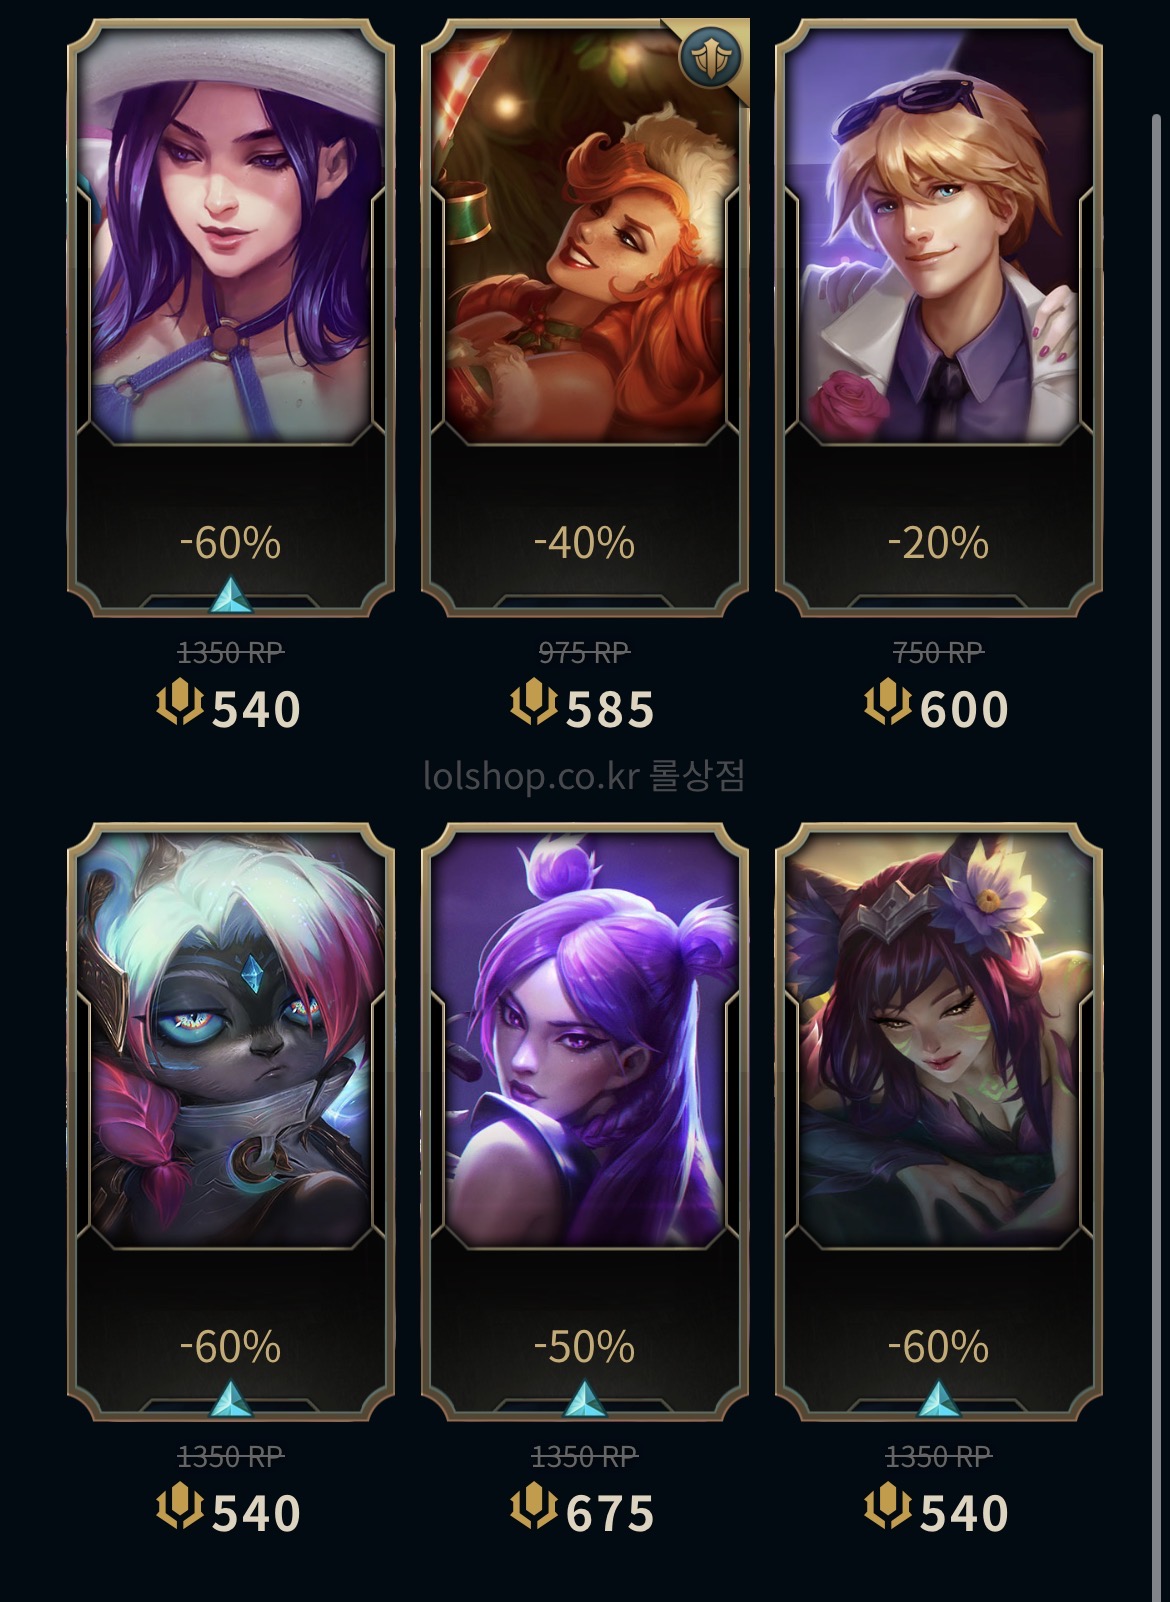Click the gemstone icon under the first -60% card

[x=231, y=594]
